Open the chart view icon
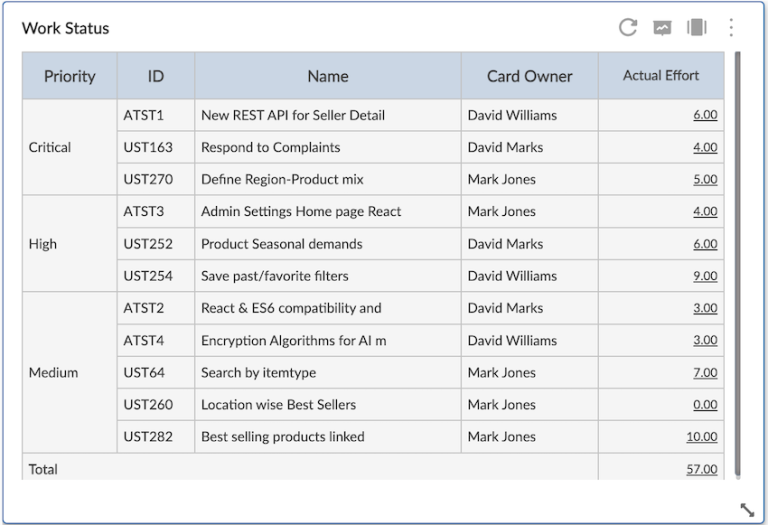The width and height of the screenshot is (768, 525). point(662,28)
